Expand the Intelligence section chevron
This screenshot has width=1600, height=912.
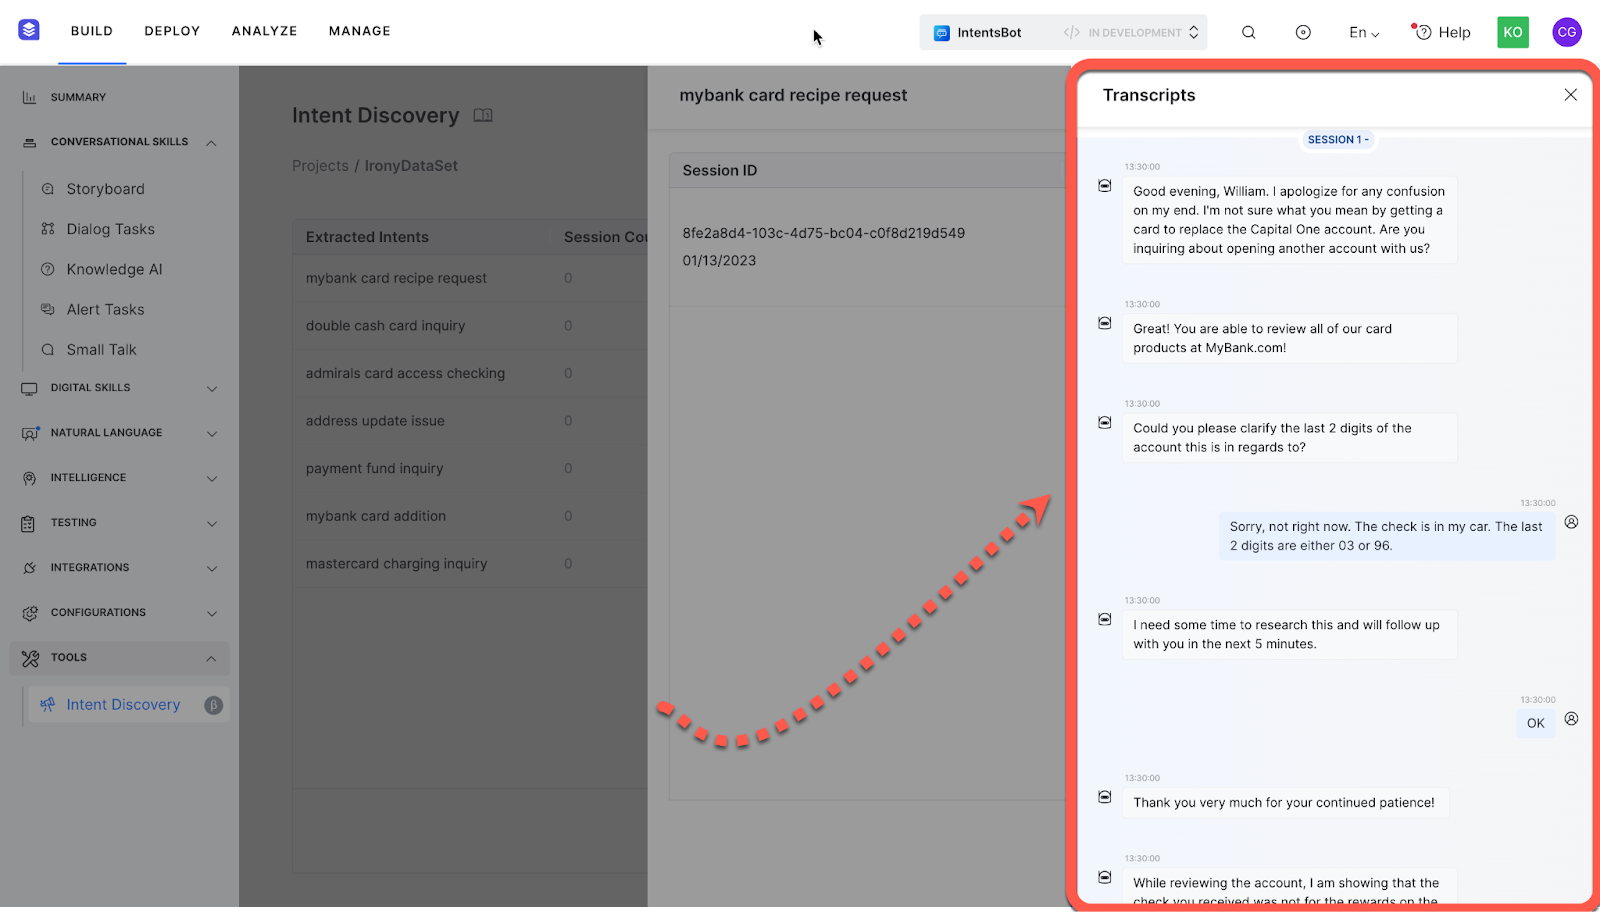click(x=211, y=478)
